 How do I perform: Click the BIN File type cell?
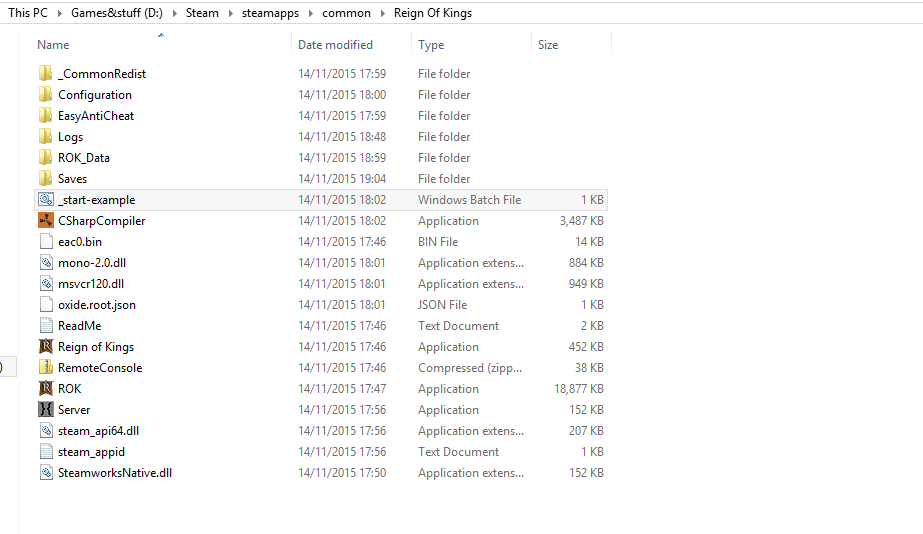[438, 242]
